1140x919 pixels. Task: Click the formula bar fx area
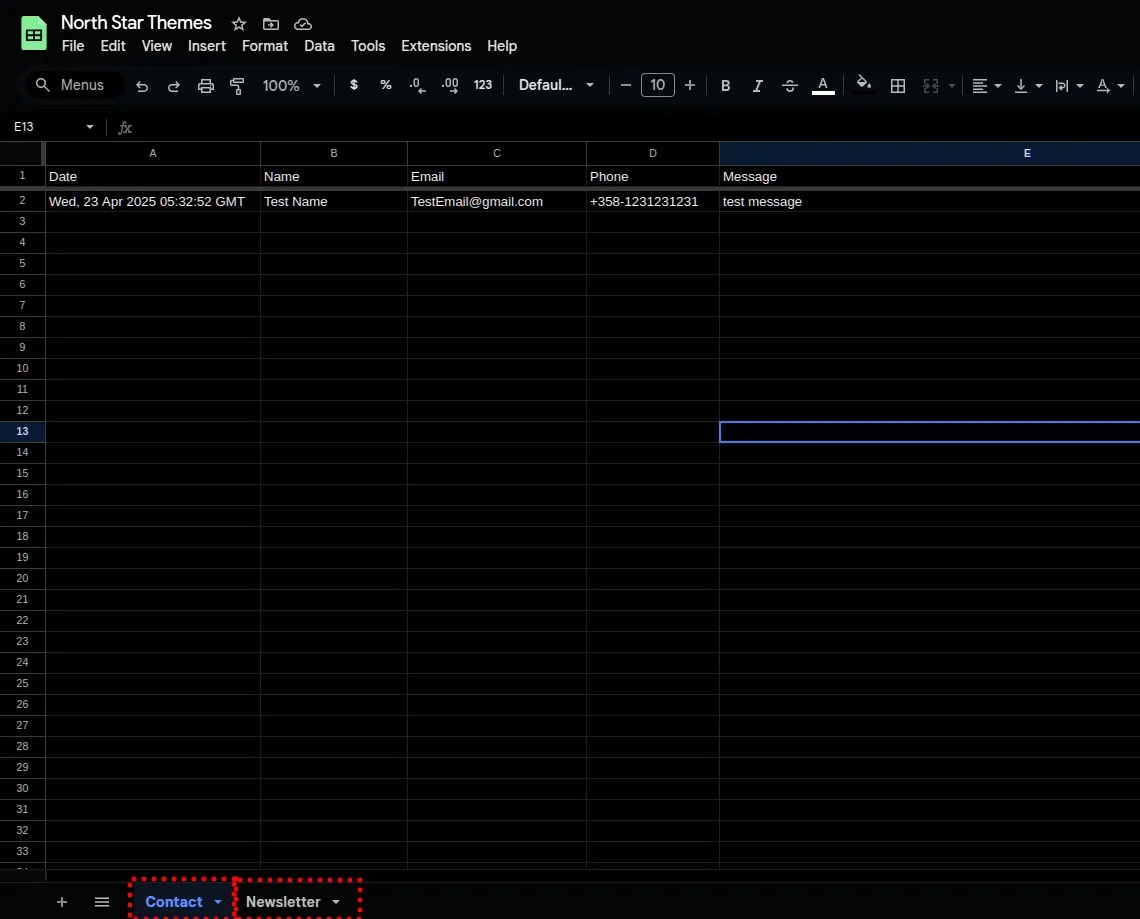125,127
